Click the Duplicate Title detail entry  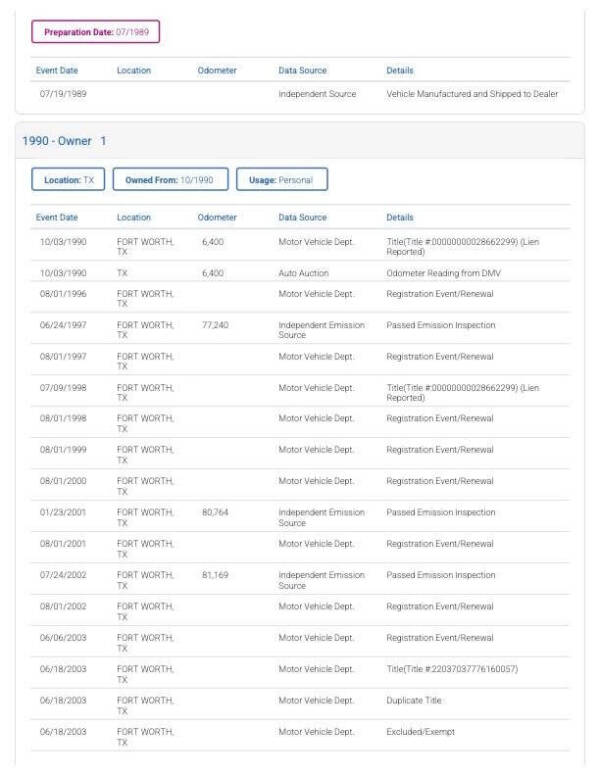click(419, 700)
